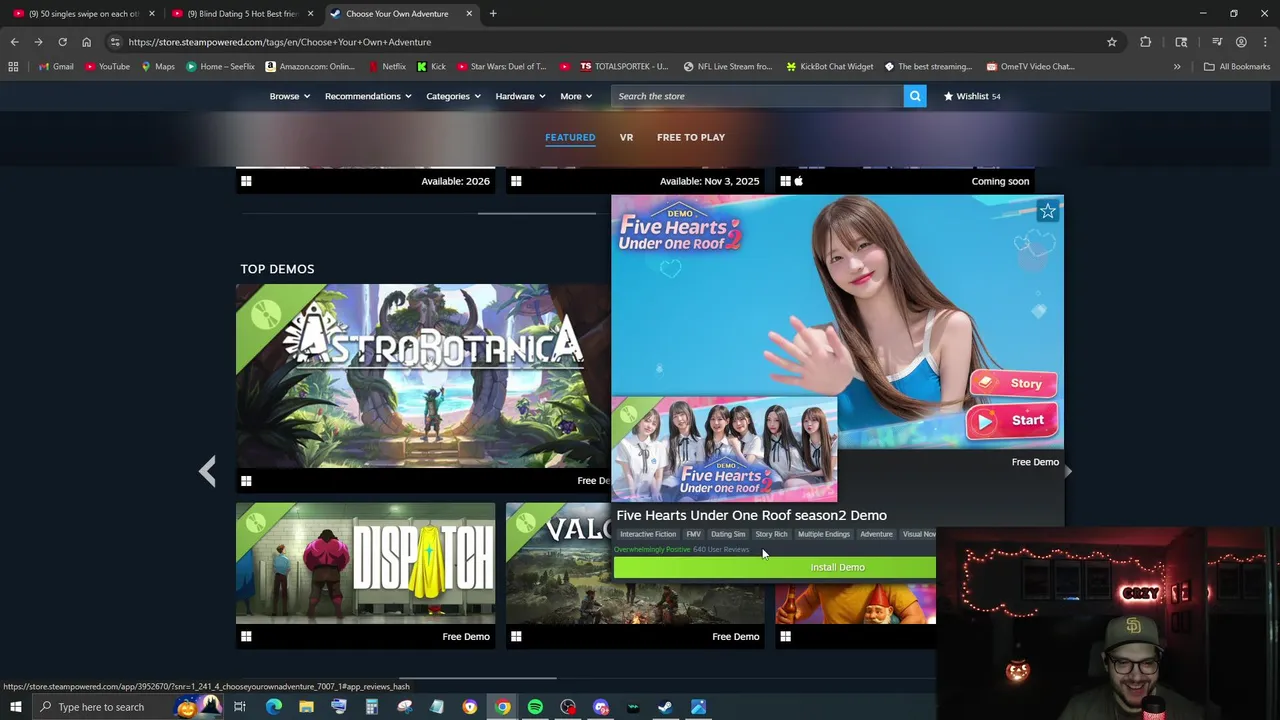Open the Maps bookmark

[x=158, y=67]
